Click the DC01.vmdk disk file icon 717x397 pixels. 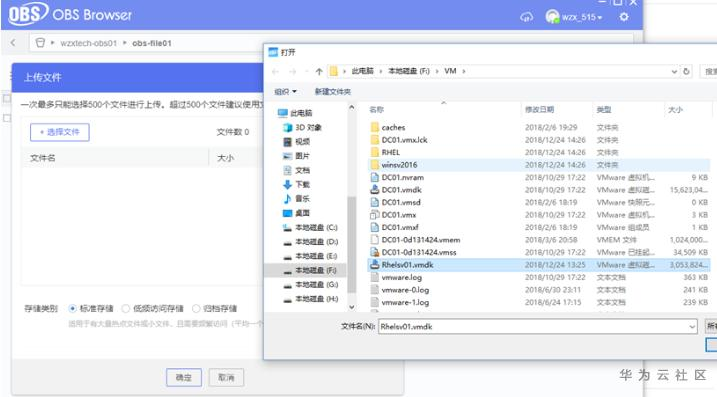click(x=375, y=189)
